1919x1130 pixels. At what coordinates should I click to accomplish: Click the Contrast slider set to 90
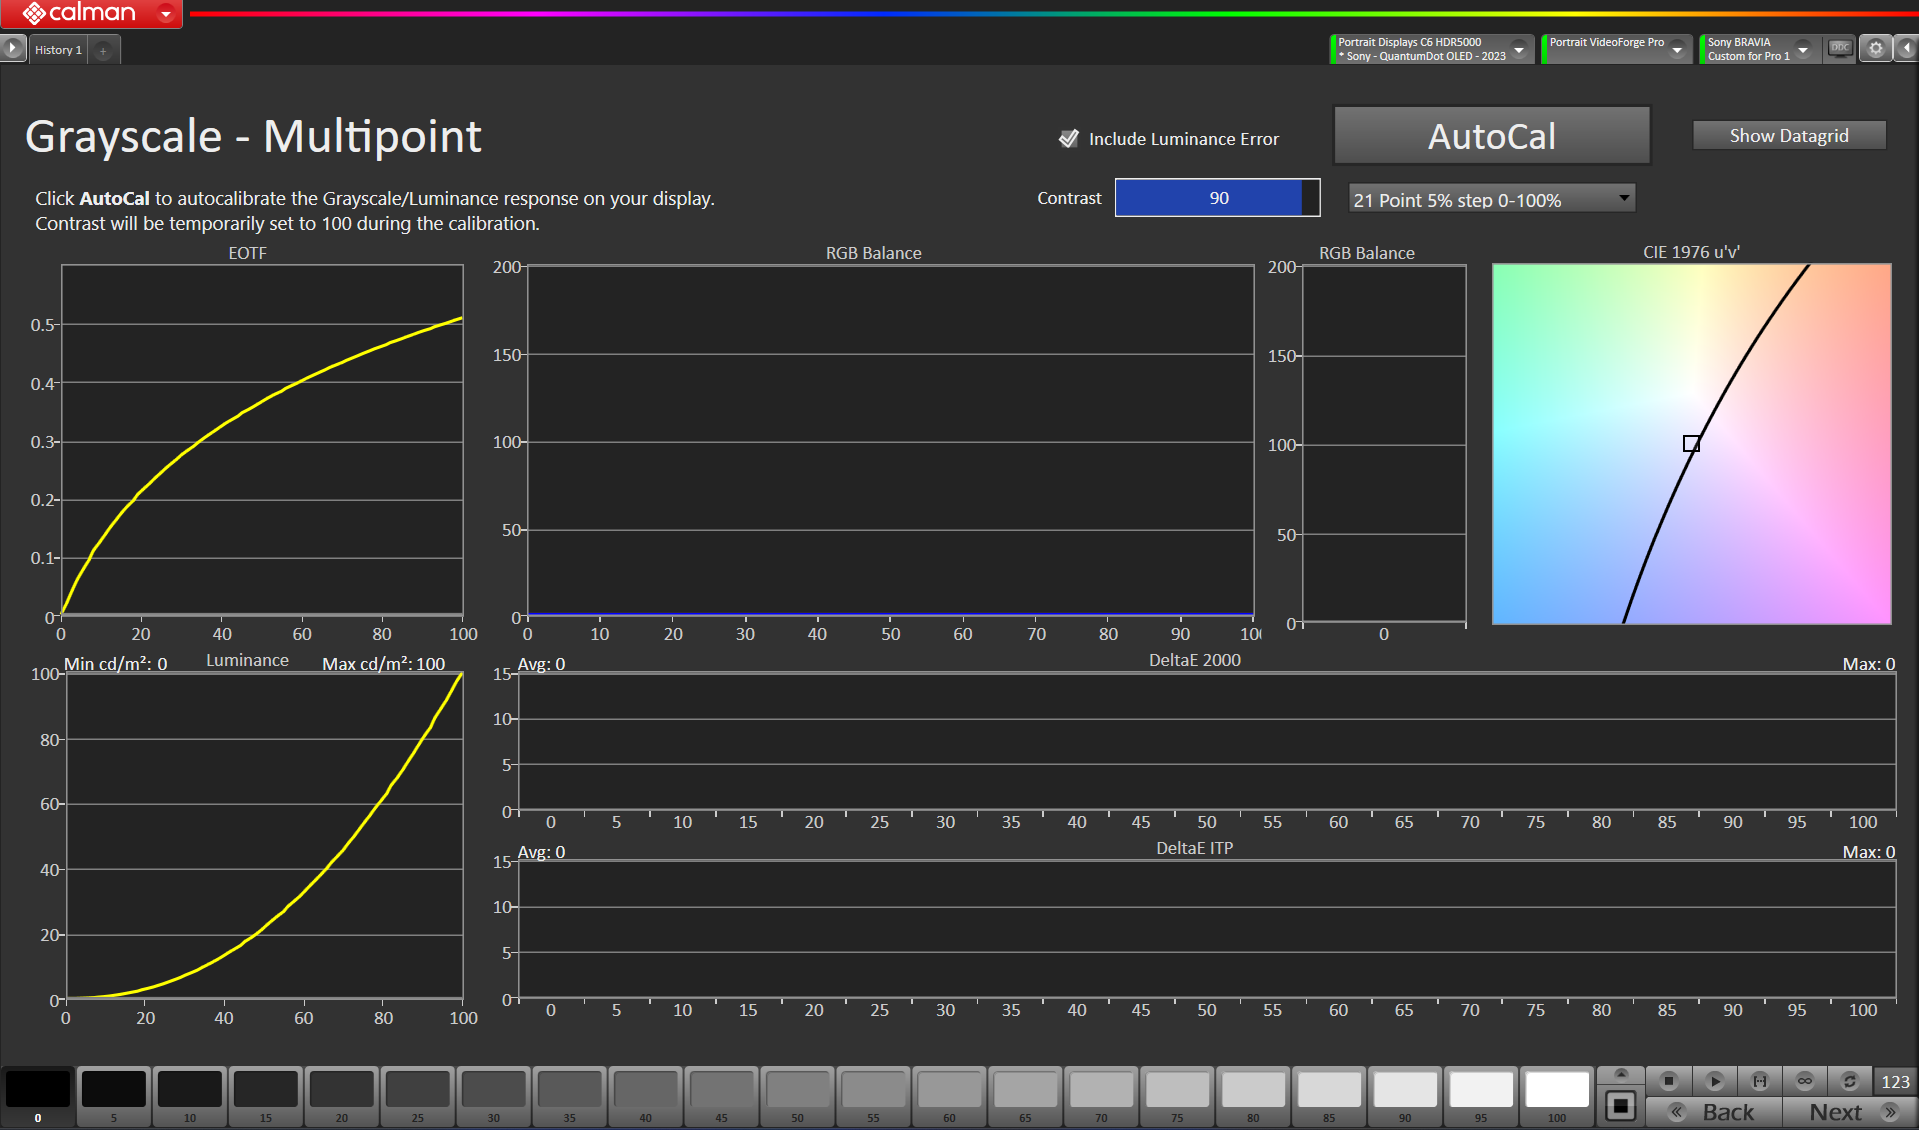coord(1217,198)
